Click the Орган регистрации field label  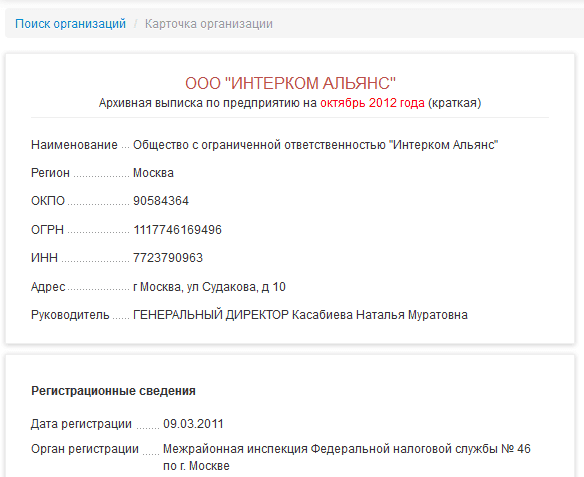pyautogui.click(x=85, y=449)
